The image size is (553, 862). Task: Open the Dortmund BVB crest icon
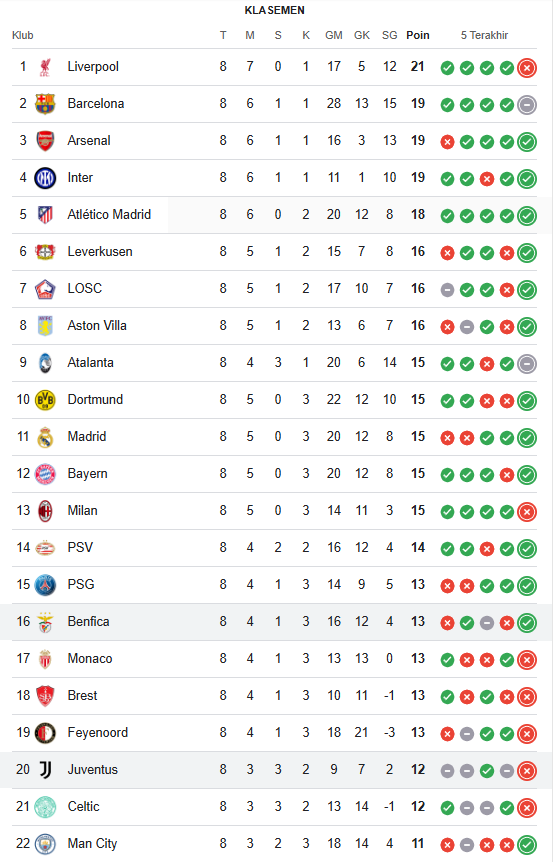coord(45,400)
